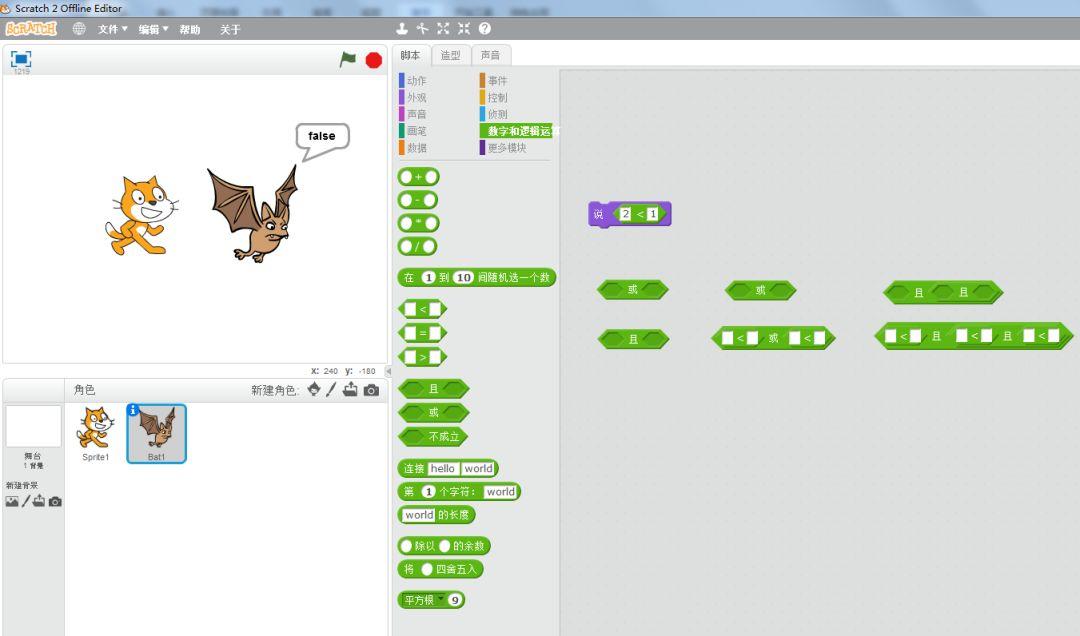Select the delete scissors tool in the top toolbar

point(422,28)
